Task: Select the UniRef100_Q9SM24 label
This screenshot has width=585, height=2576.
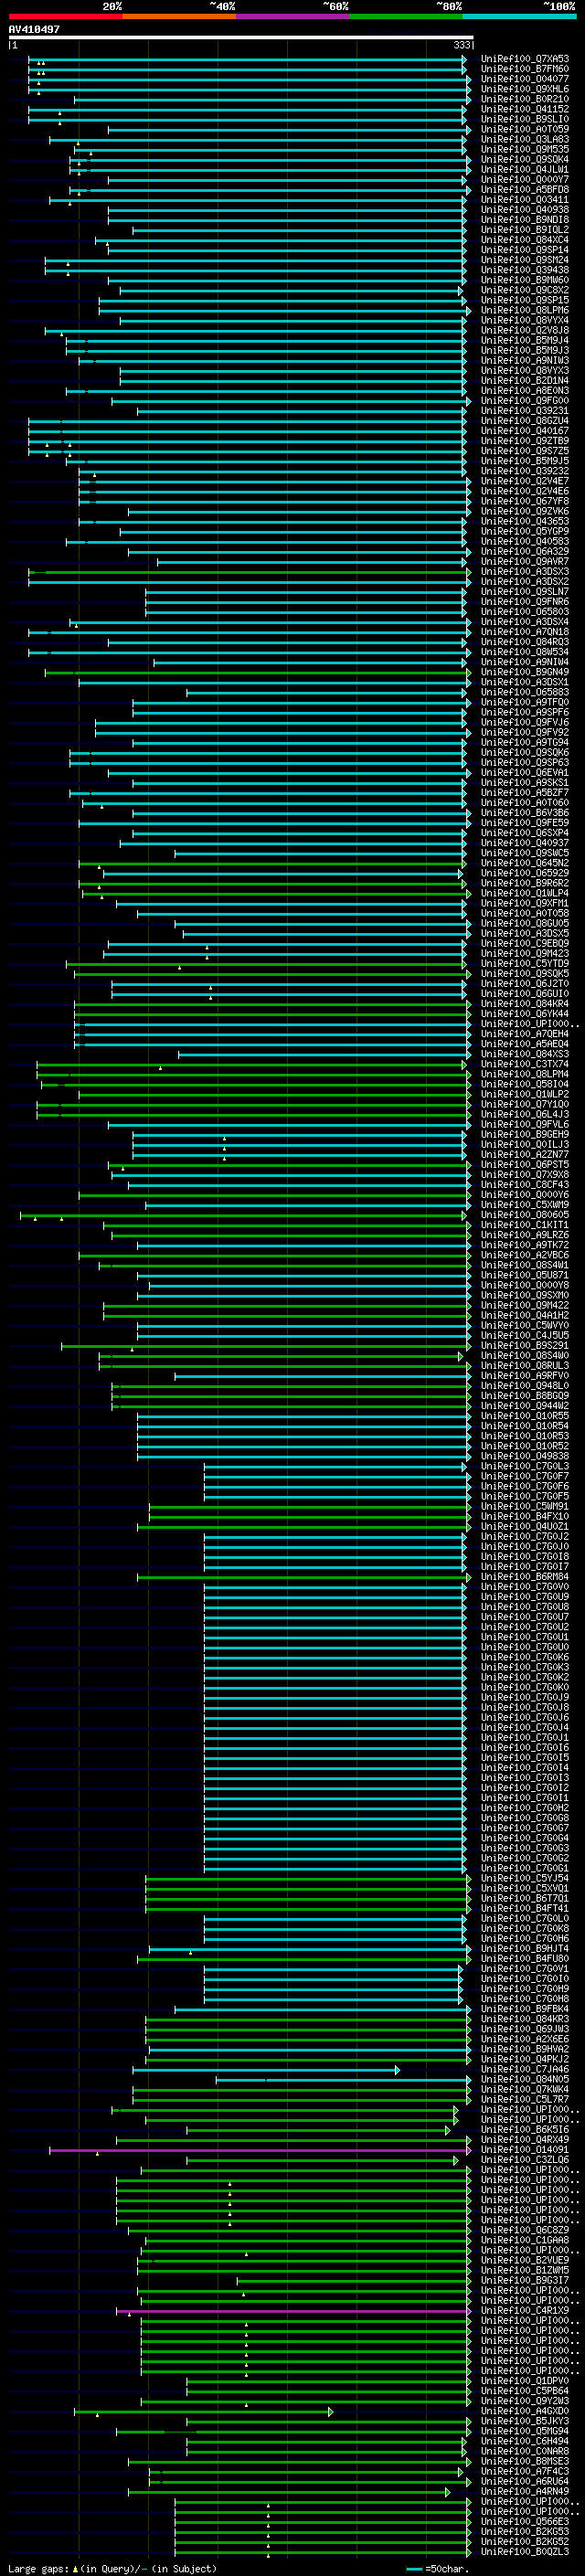Action: [525, 260]
